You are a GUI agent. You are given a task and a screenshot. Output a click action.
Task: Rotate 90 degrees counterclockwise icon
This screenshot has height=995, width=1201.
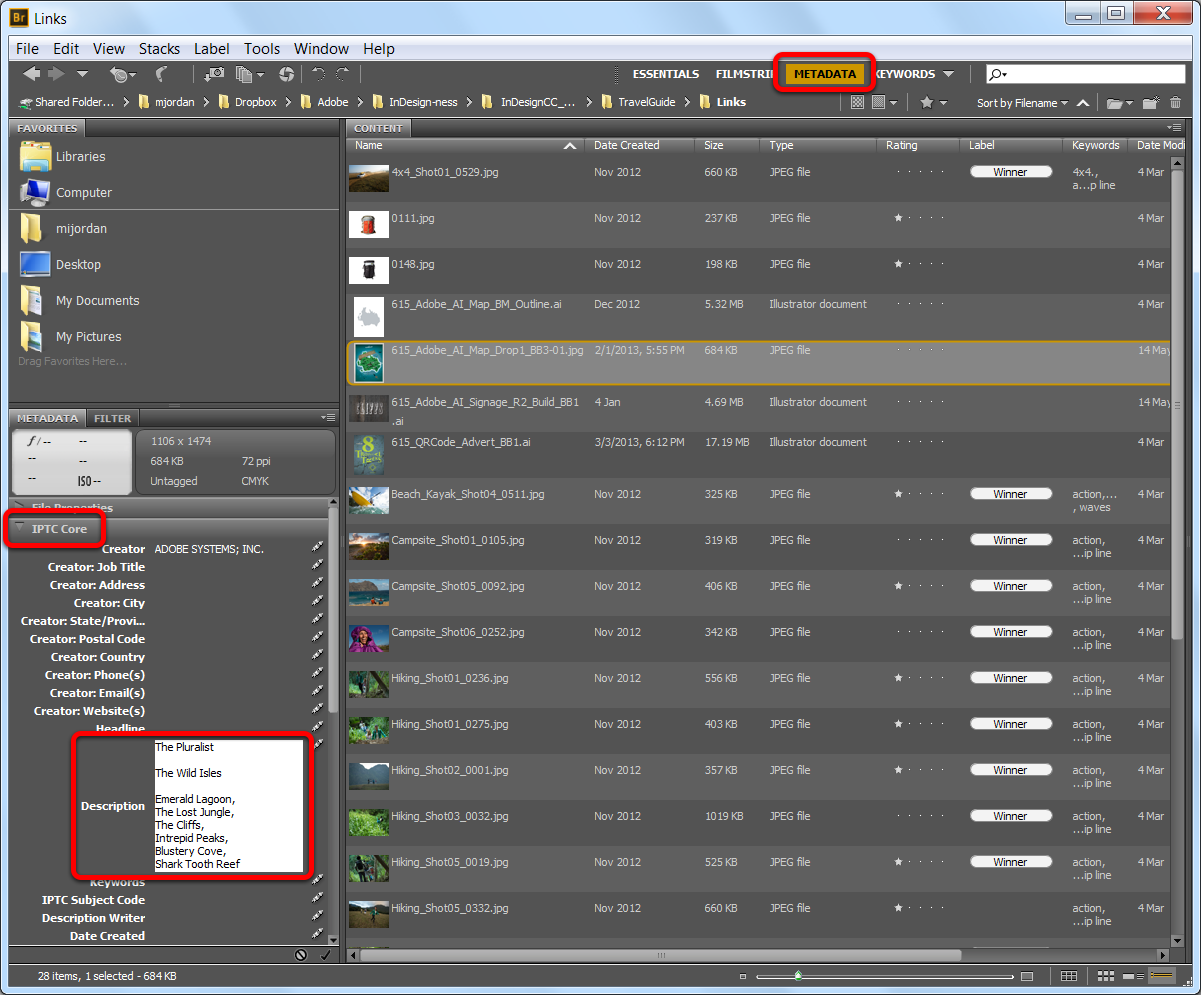(318, 74)
